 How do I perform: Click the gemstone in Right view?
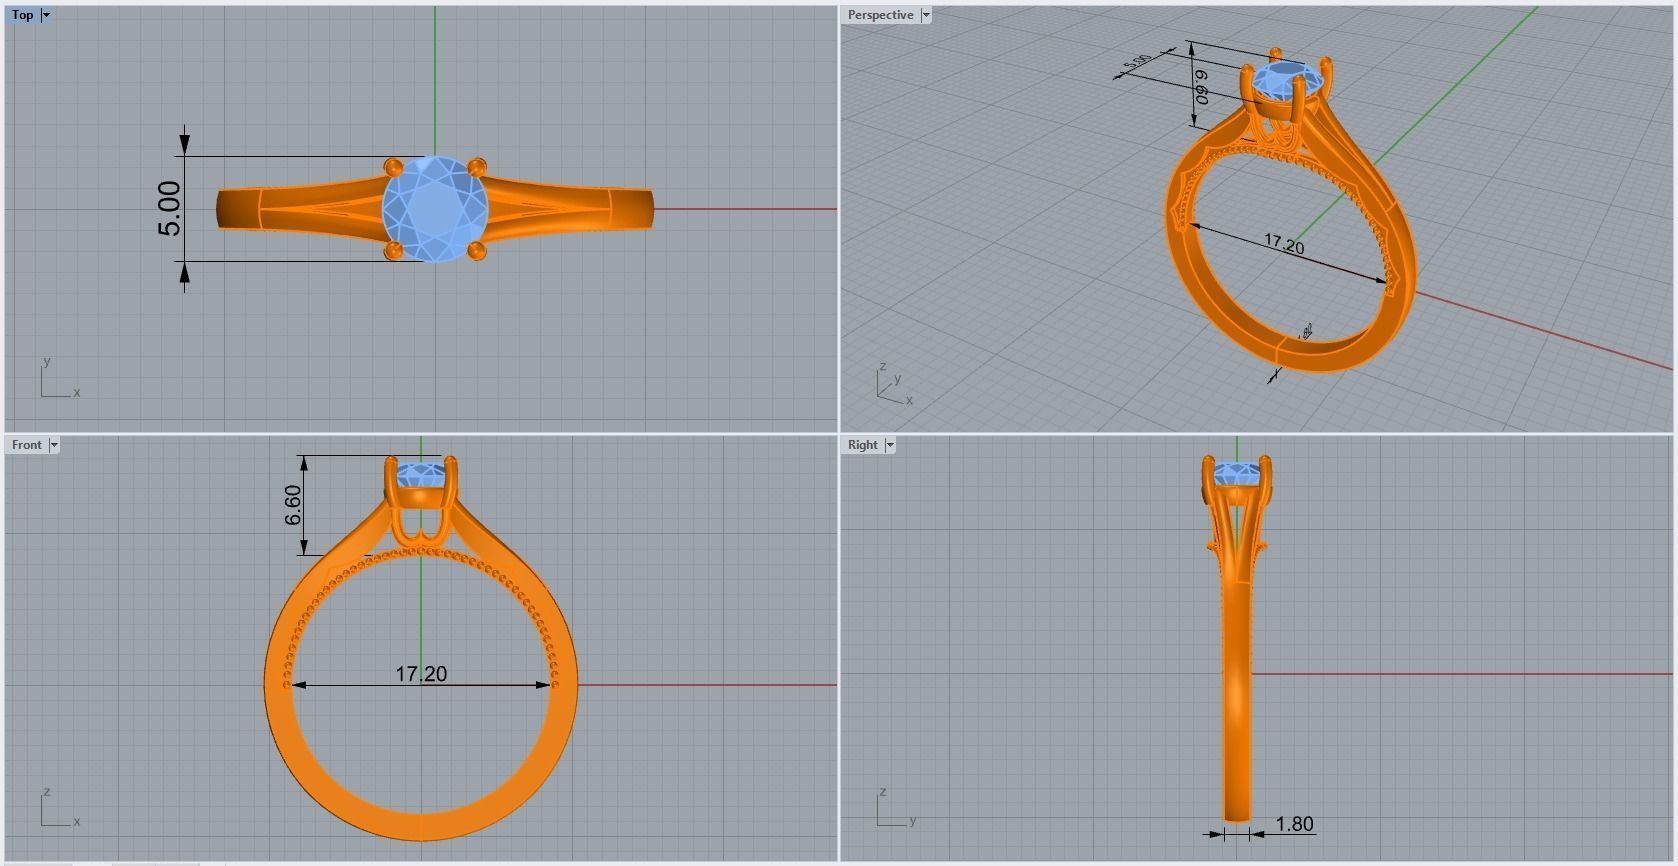click(1237, 475)
